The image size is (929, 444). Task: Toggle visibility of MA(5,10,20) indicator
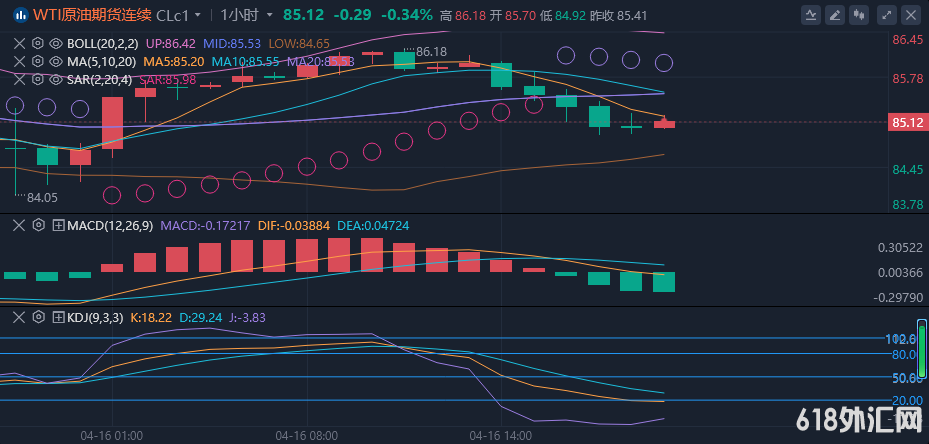(x=56, y=61)
